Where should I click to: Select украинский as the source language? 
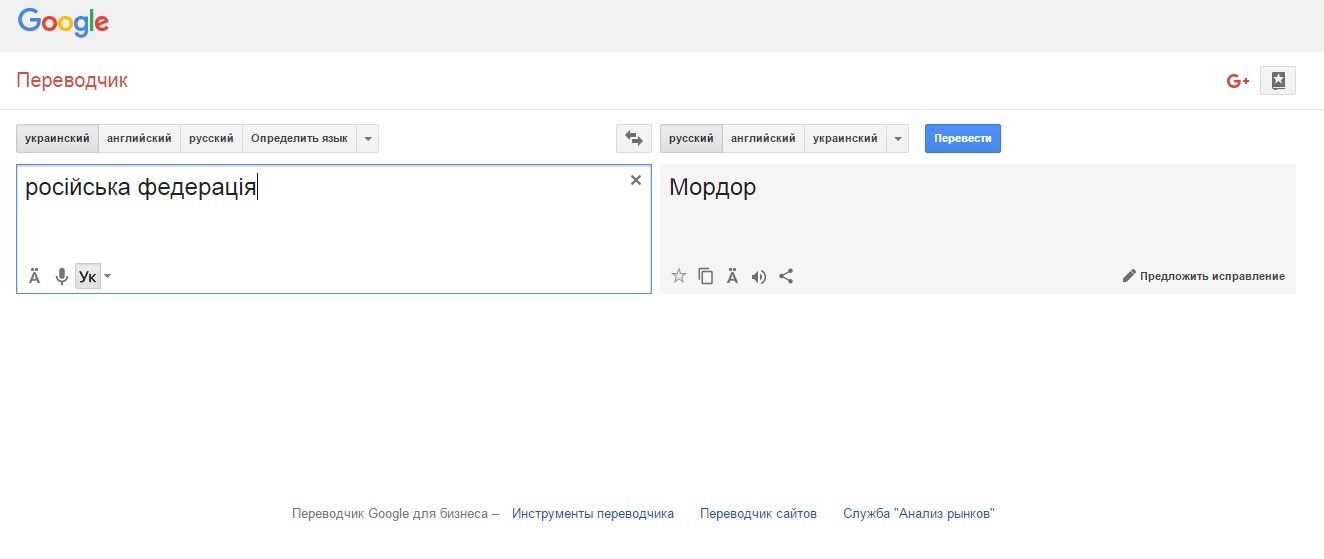(57, 139)
